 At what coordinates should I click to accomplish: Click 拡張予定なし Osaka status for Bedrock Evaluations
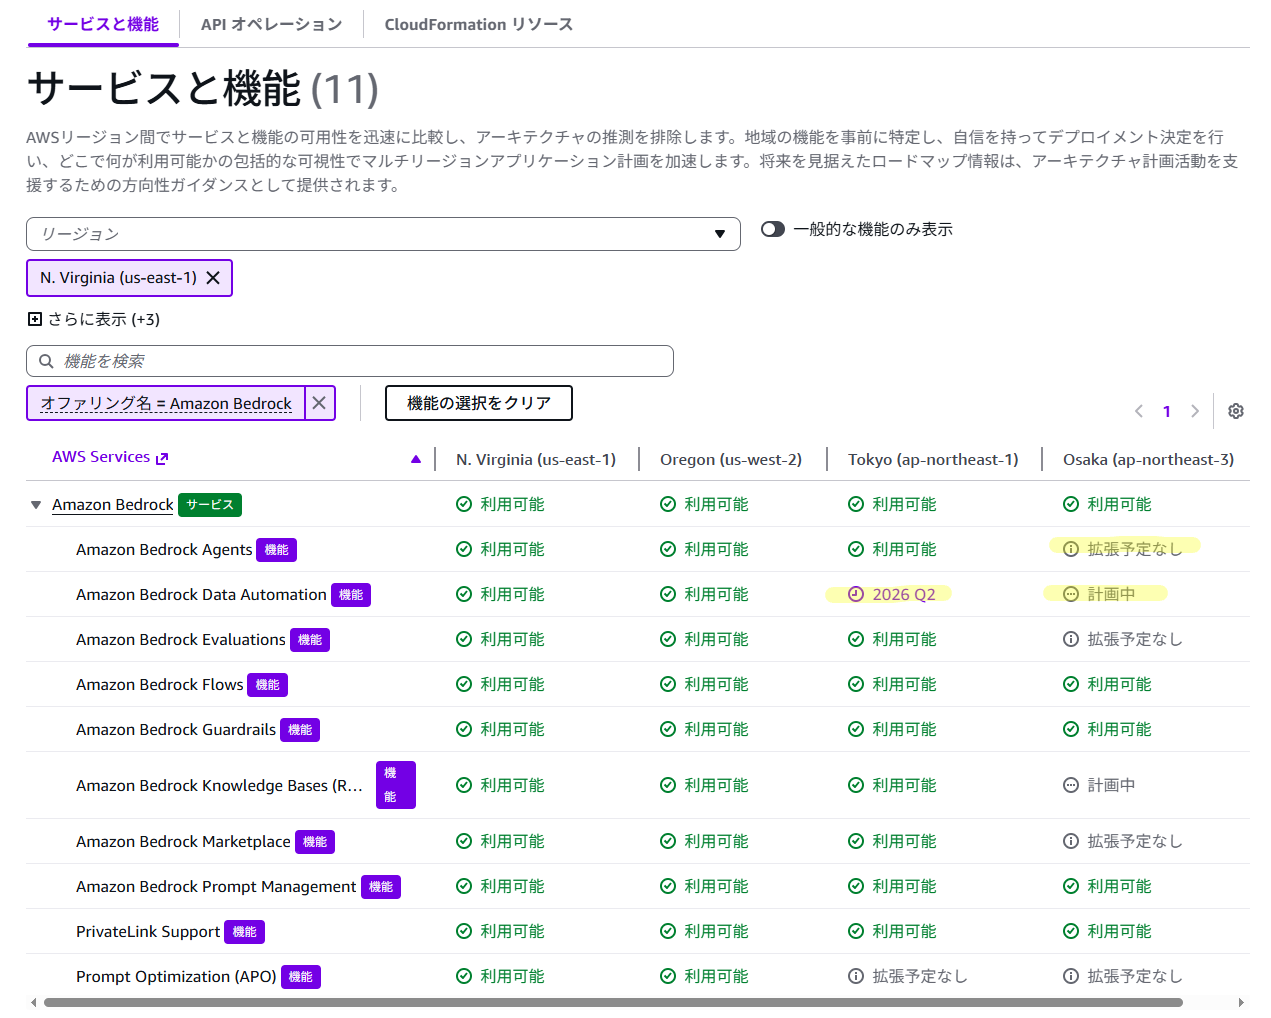click(1123, 640)
